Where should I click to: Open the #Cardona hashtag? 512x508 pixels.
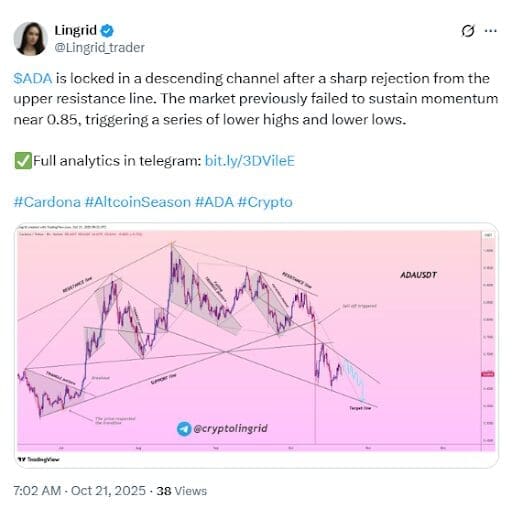click(x=47, y=202)
